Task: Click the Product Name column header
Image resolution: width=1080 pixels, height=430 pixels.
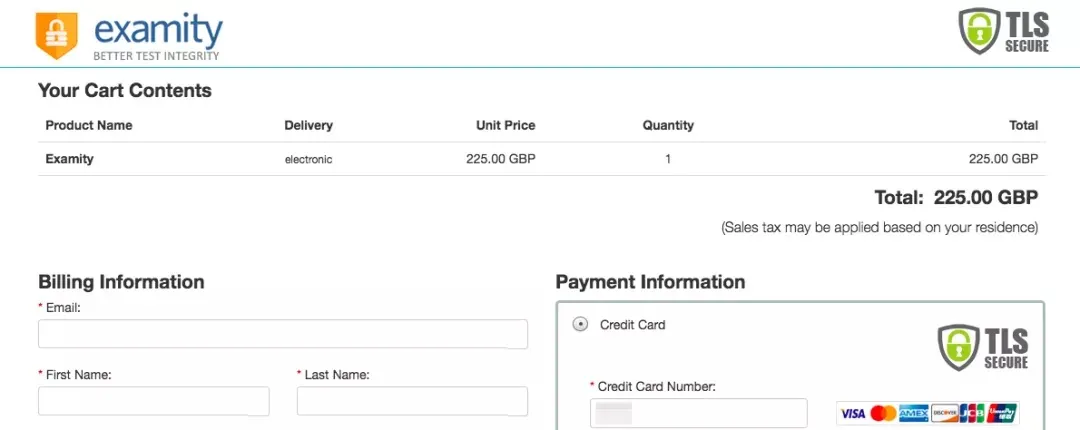Action: (89, 125)
